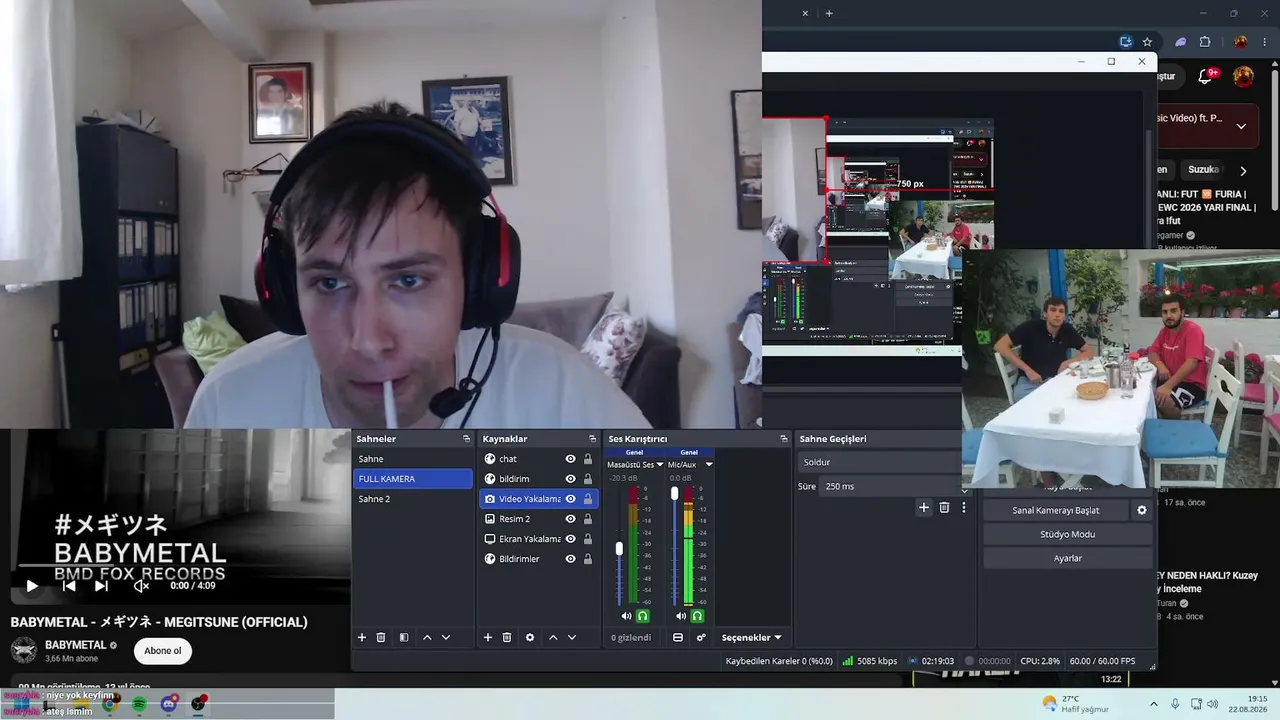
Task: Subscribe with Abone ol button
Action: 163,651
